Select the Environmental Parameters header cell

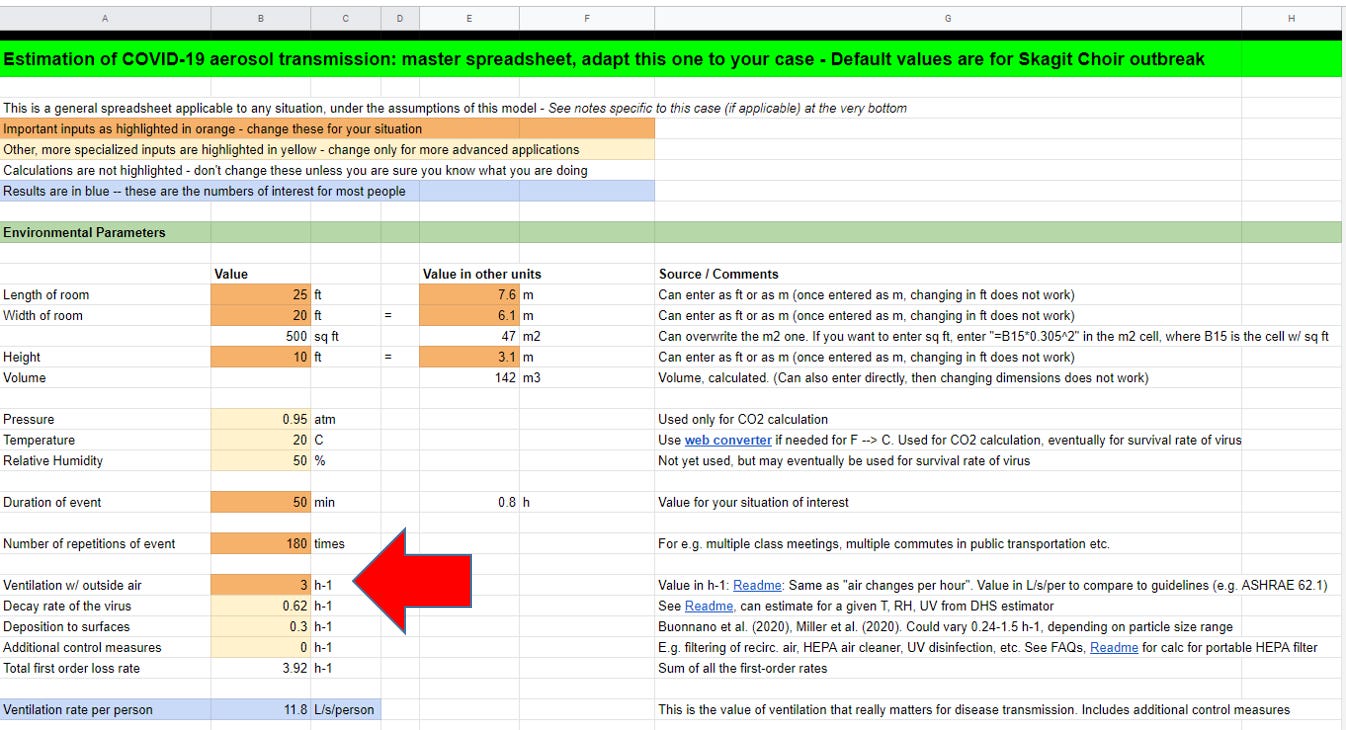pyautogui.click(x=105, y=232)
